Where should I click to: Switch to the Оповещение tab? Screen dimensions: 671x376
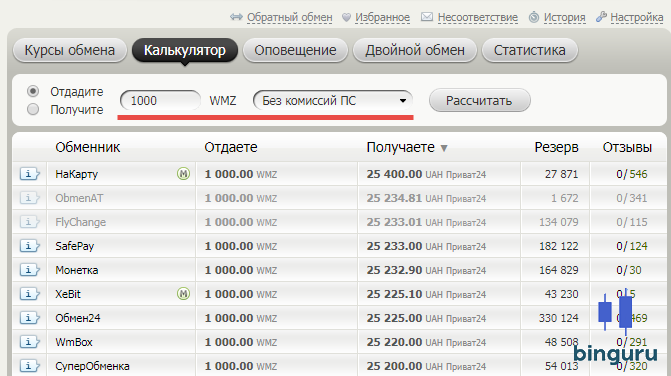[295, 50]
